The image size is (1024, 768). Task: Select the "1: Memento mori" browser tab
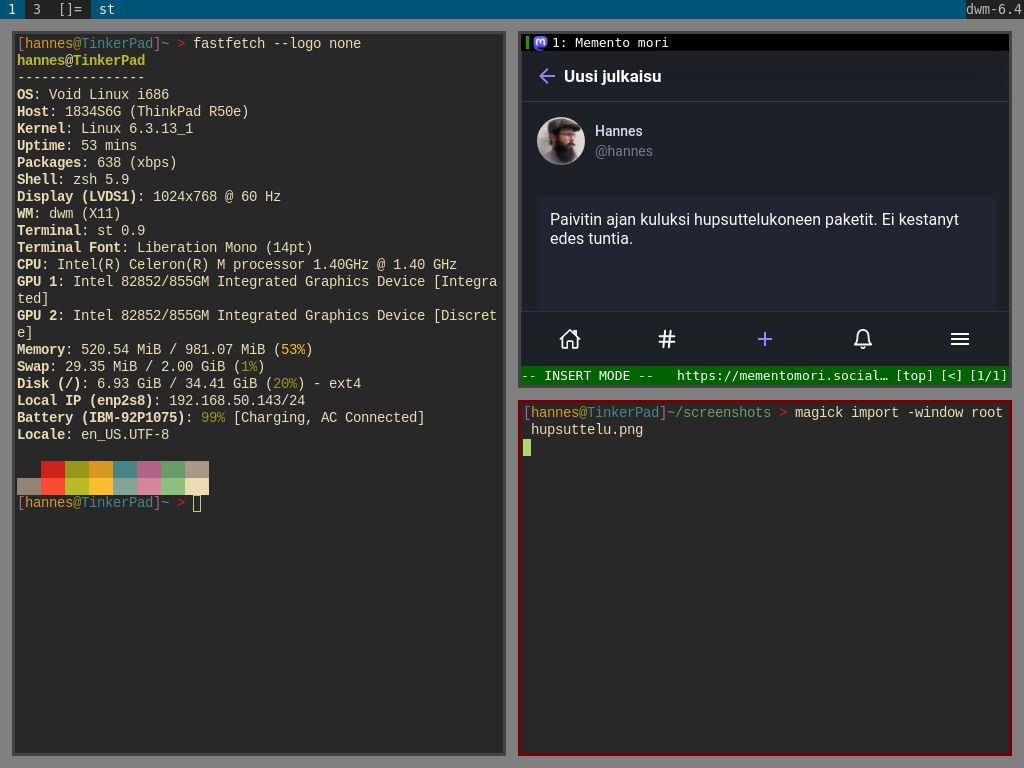tap(610, 43)
